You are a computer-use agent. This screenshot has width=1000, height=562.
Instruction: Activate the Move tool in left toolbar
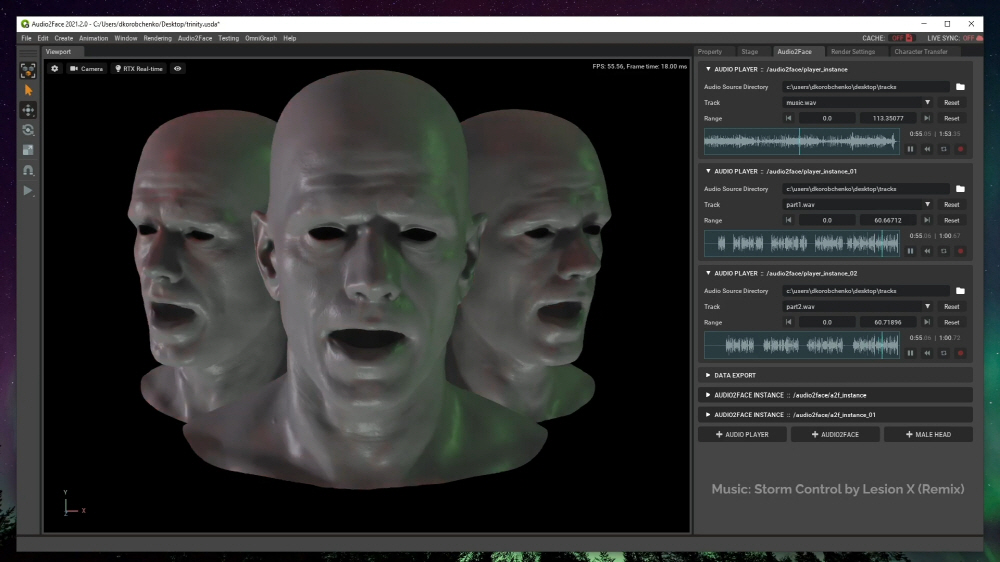28,110
